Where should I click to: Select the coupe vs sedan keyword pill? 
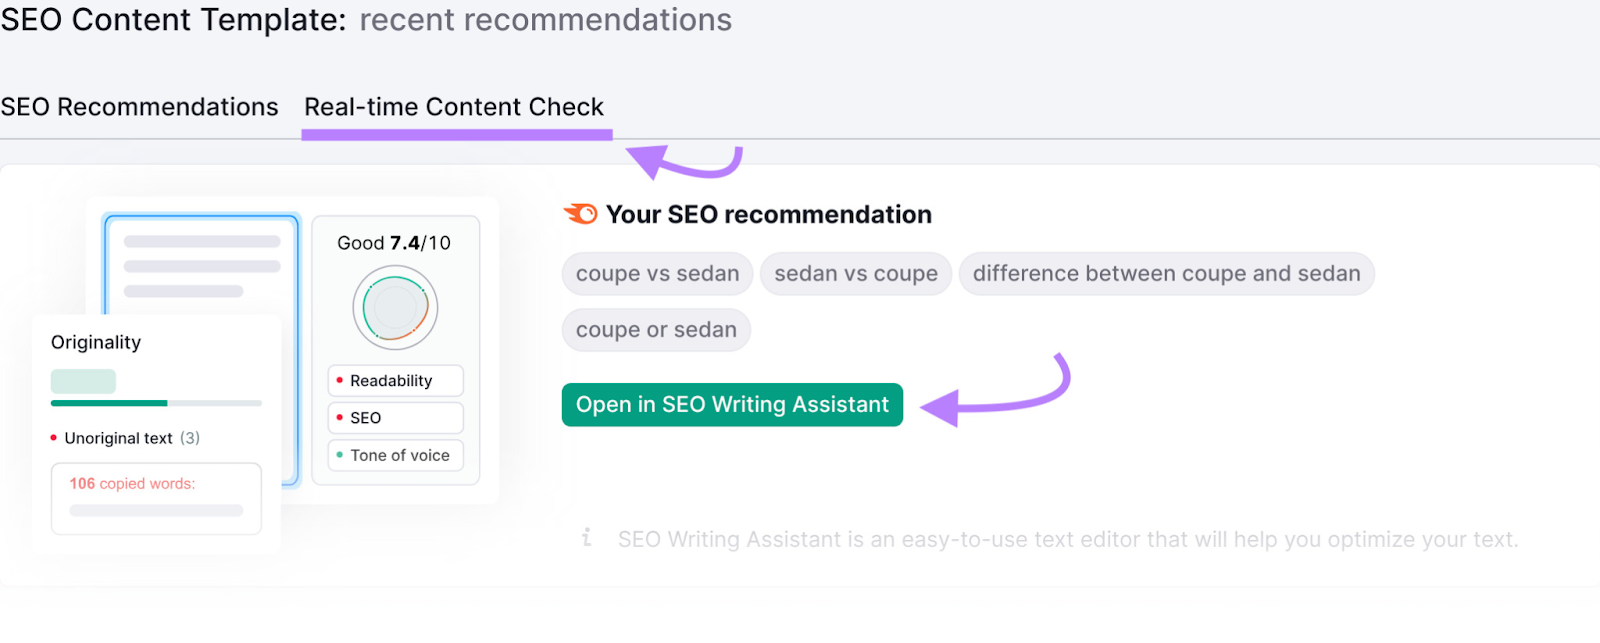click(656, 273)
